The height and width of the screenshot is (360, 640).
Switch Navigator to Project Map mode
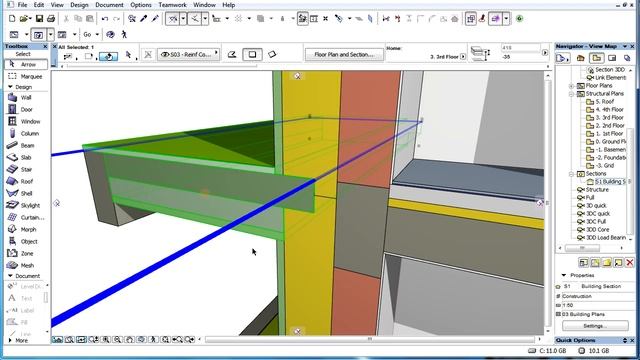click(580, 58)
